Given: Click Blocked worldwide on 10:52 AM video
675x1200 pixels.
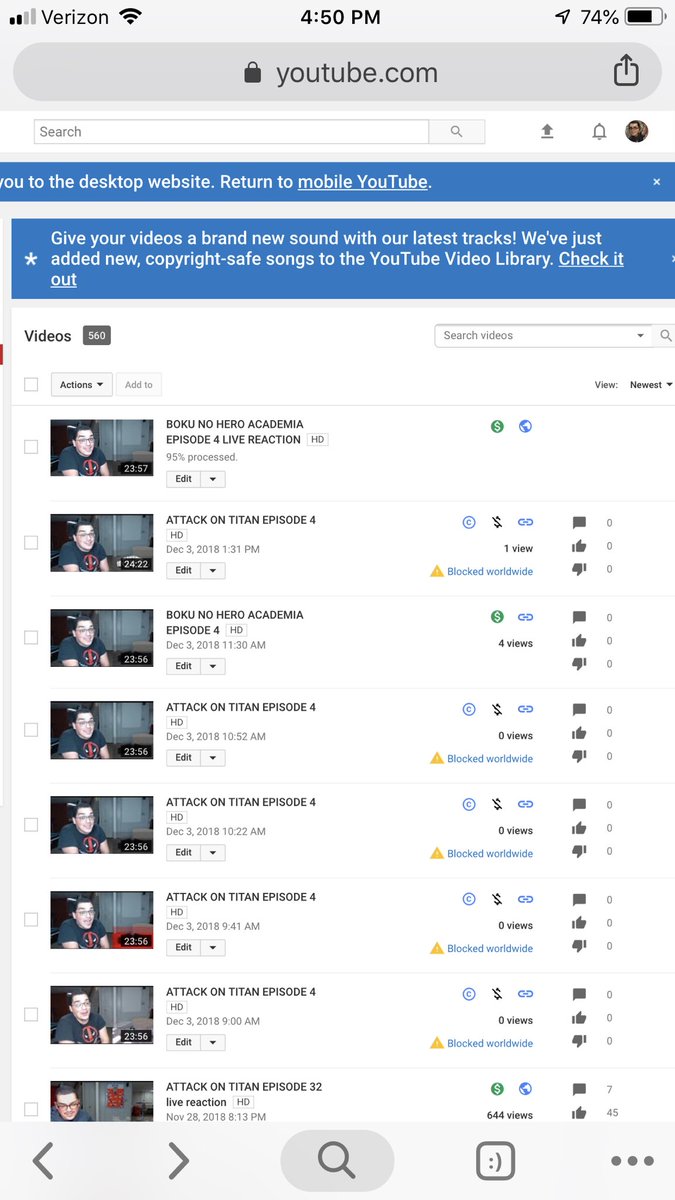Looking at the screenshot, I should coord(490,758).
